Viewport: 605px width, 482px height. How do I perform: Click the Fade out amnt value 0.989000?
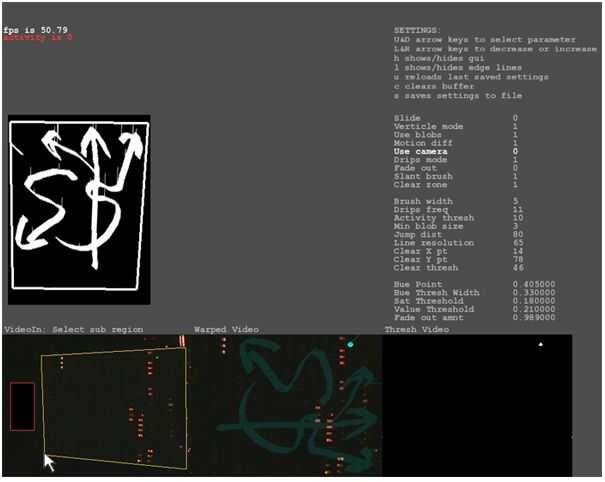534,318
